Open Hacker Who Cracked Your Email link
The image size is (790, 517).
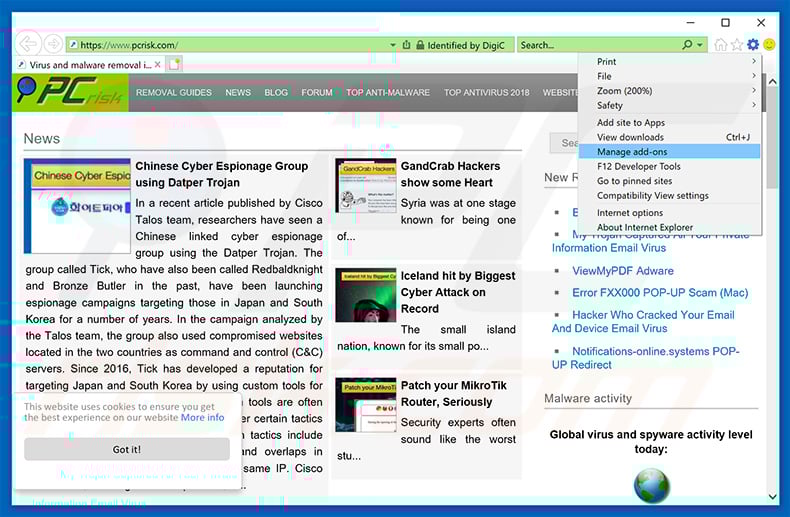click(643, 321)
